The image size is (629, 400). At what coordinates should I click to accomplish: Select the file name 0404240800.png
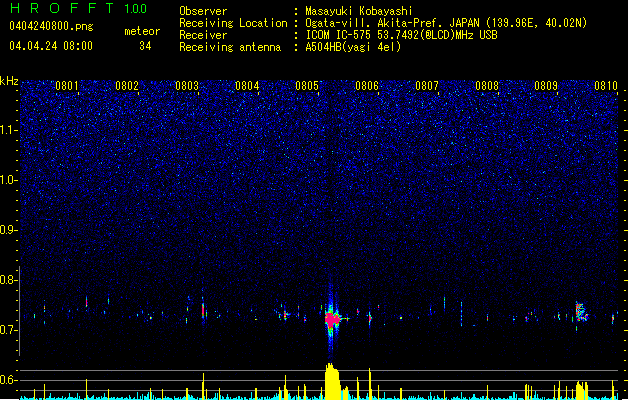point(51,26)
